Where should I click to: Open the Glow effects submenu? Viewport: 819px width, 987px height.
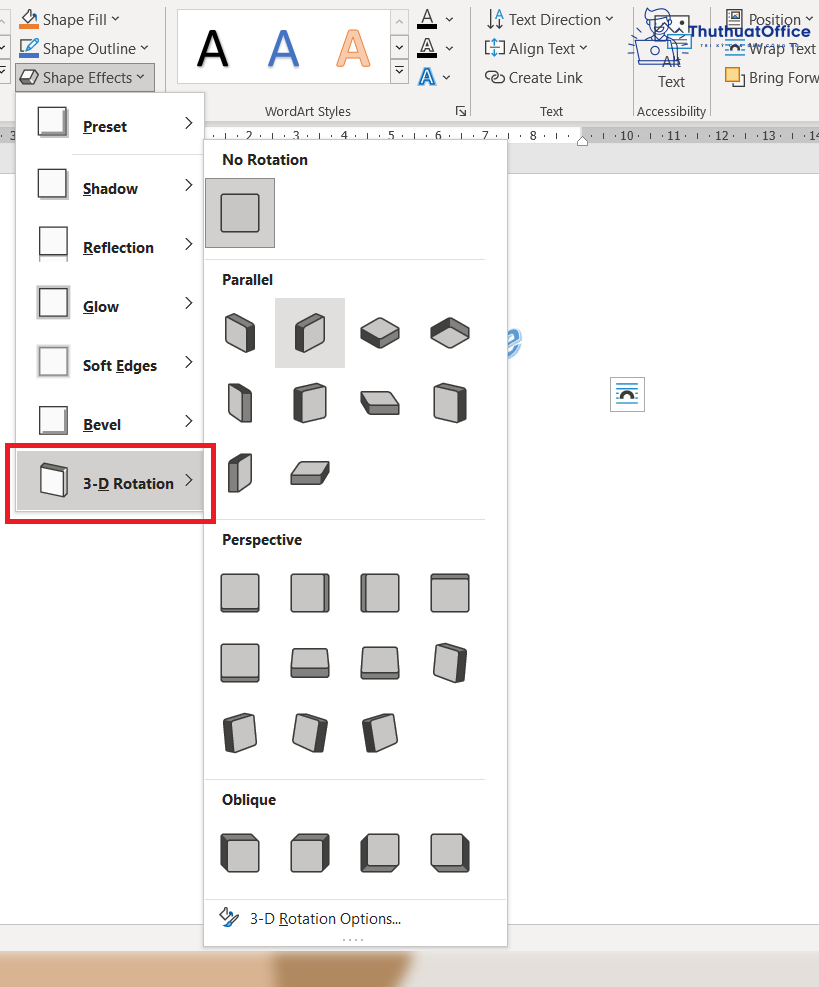[110, 305]
